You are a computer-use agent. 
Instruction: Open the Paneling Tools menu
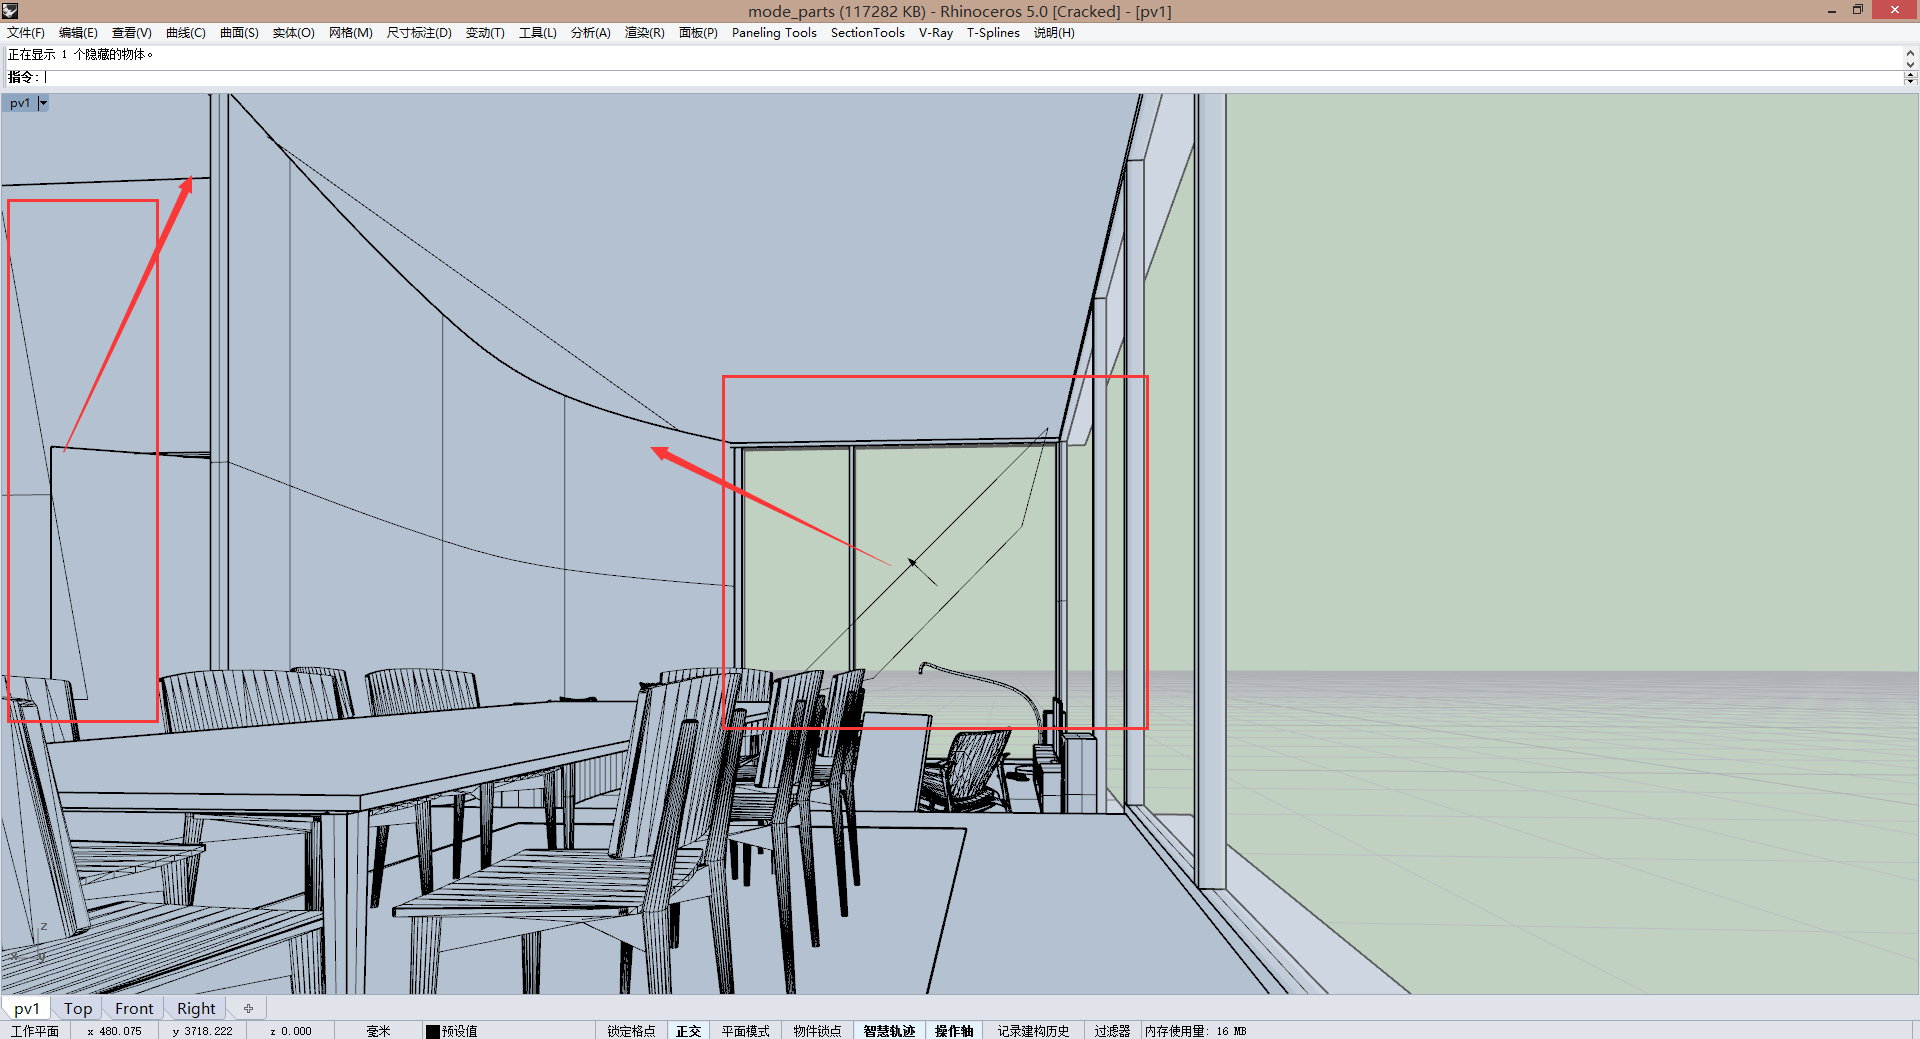pos(773,33)
